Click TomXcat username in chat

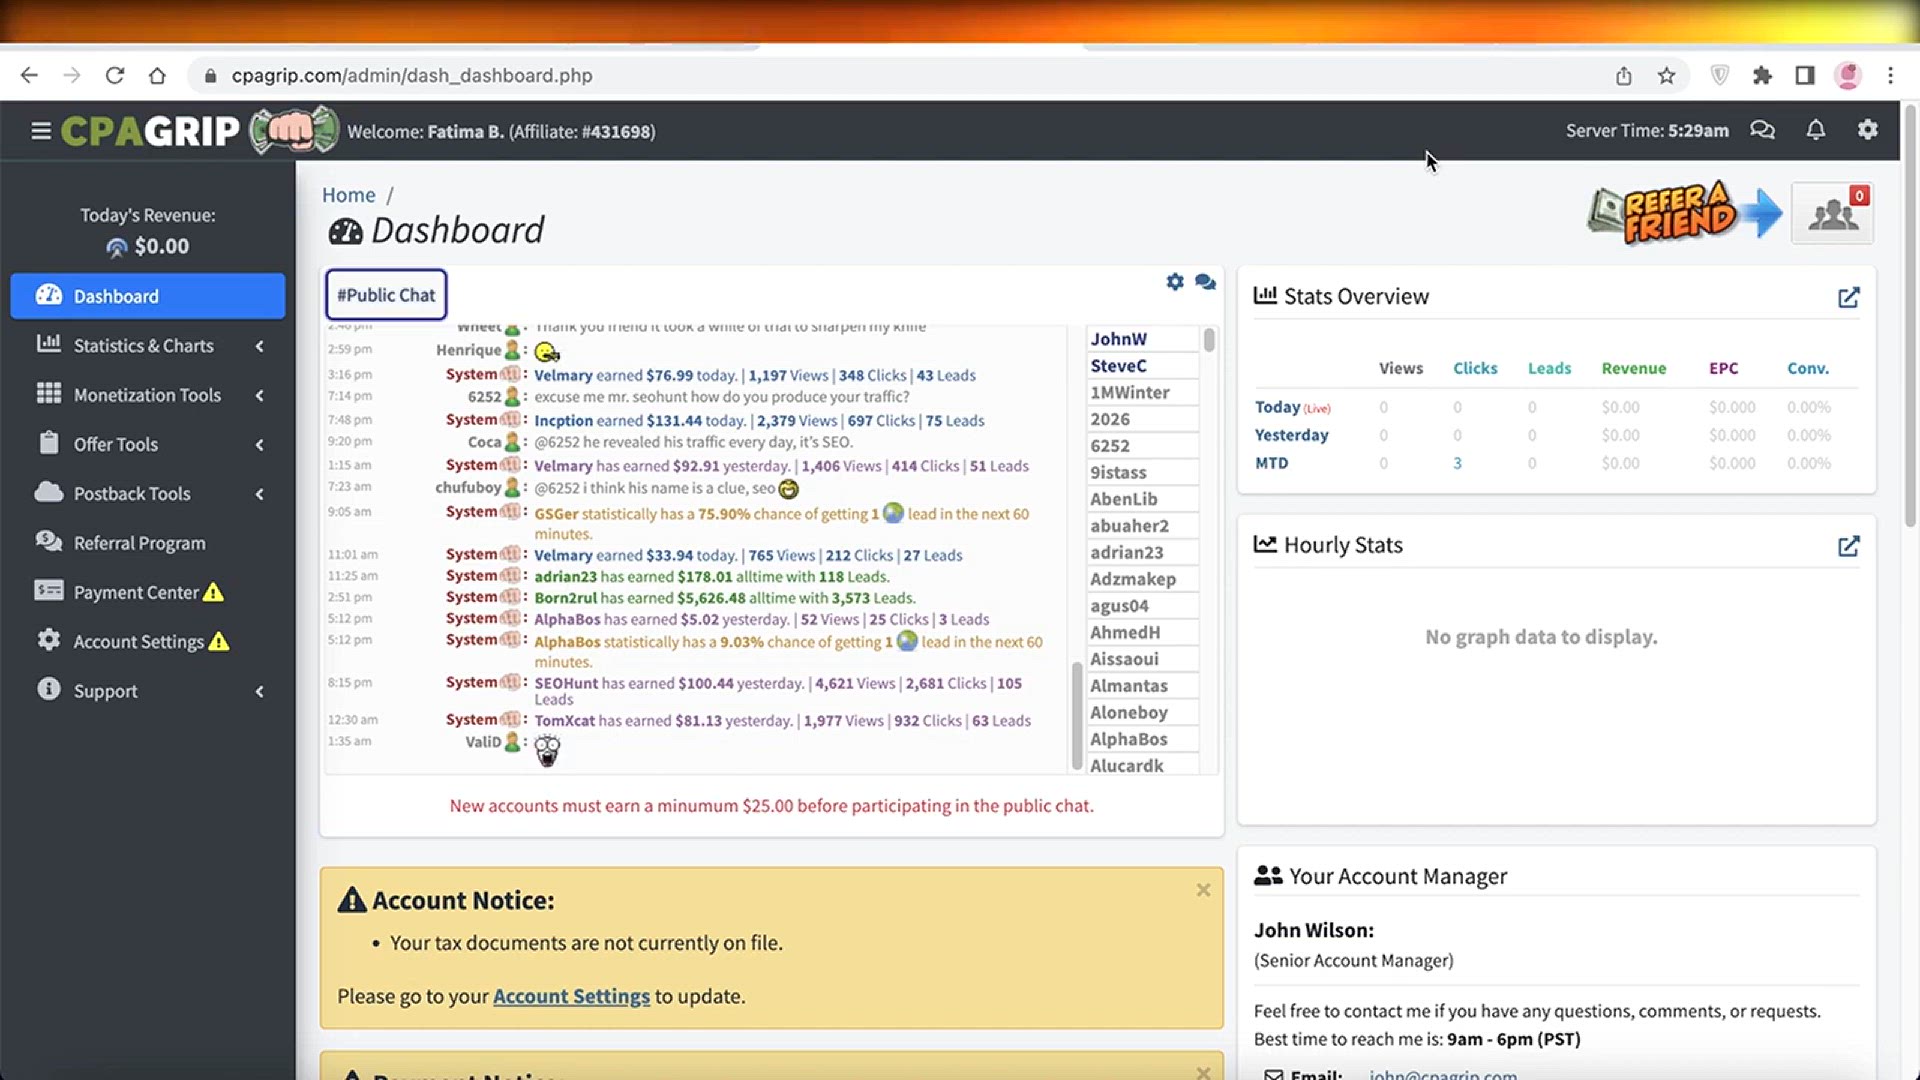point(564,721)
